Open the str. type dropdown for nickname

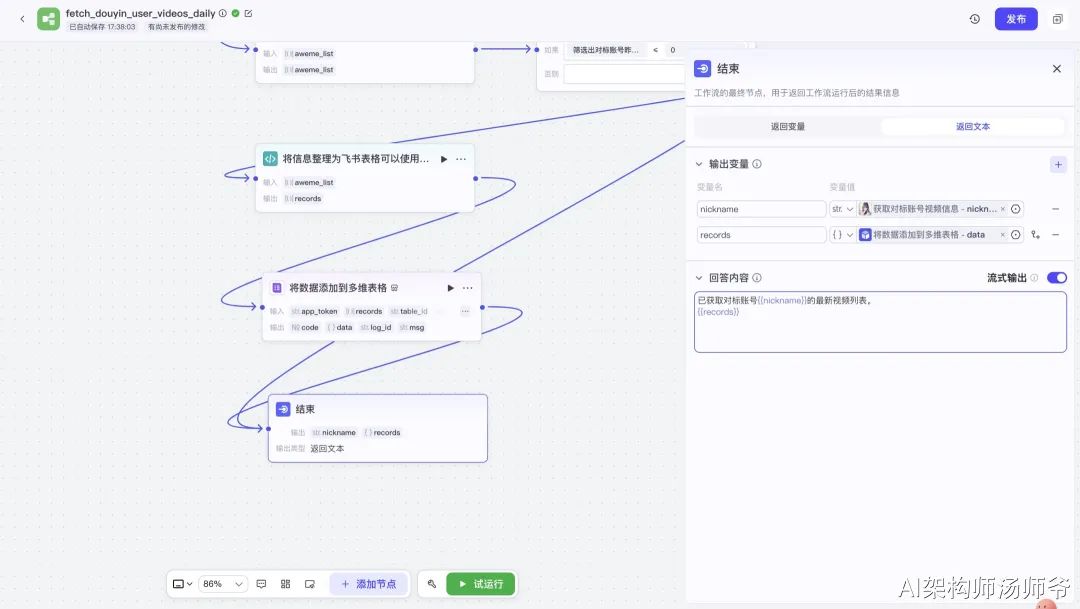[x=842, y=209]
